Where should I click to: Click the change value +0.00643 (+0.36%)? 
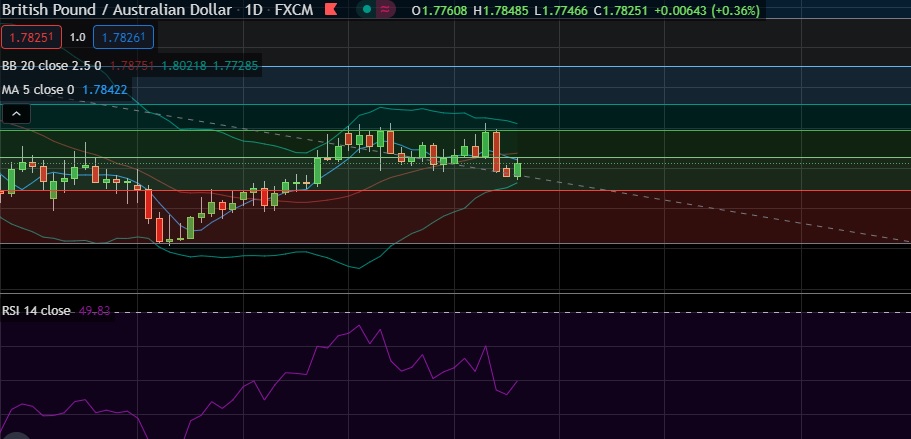pyautogui.click(x=706, y=10)
